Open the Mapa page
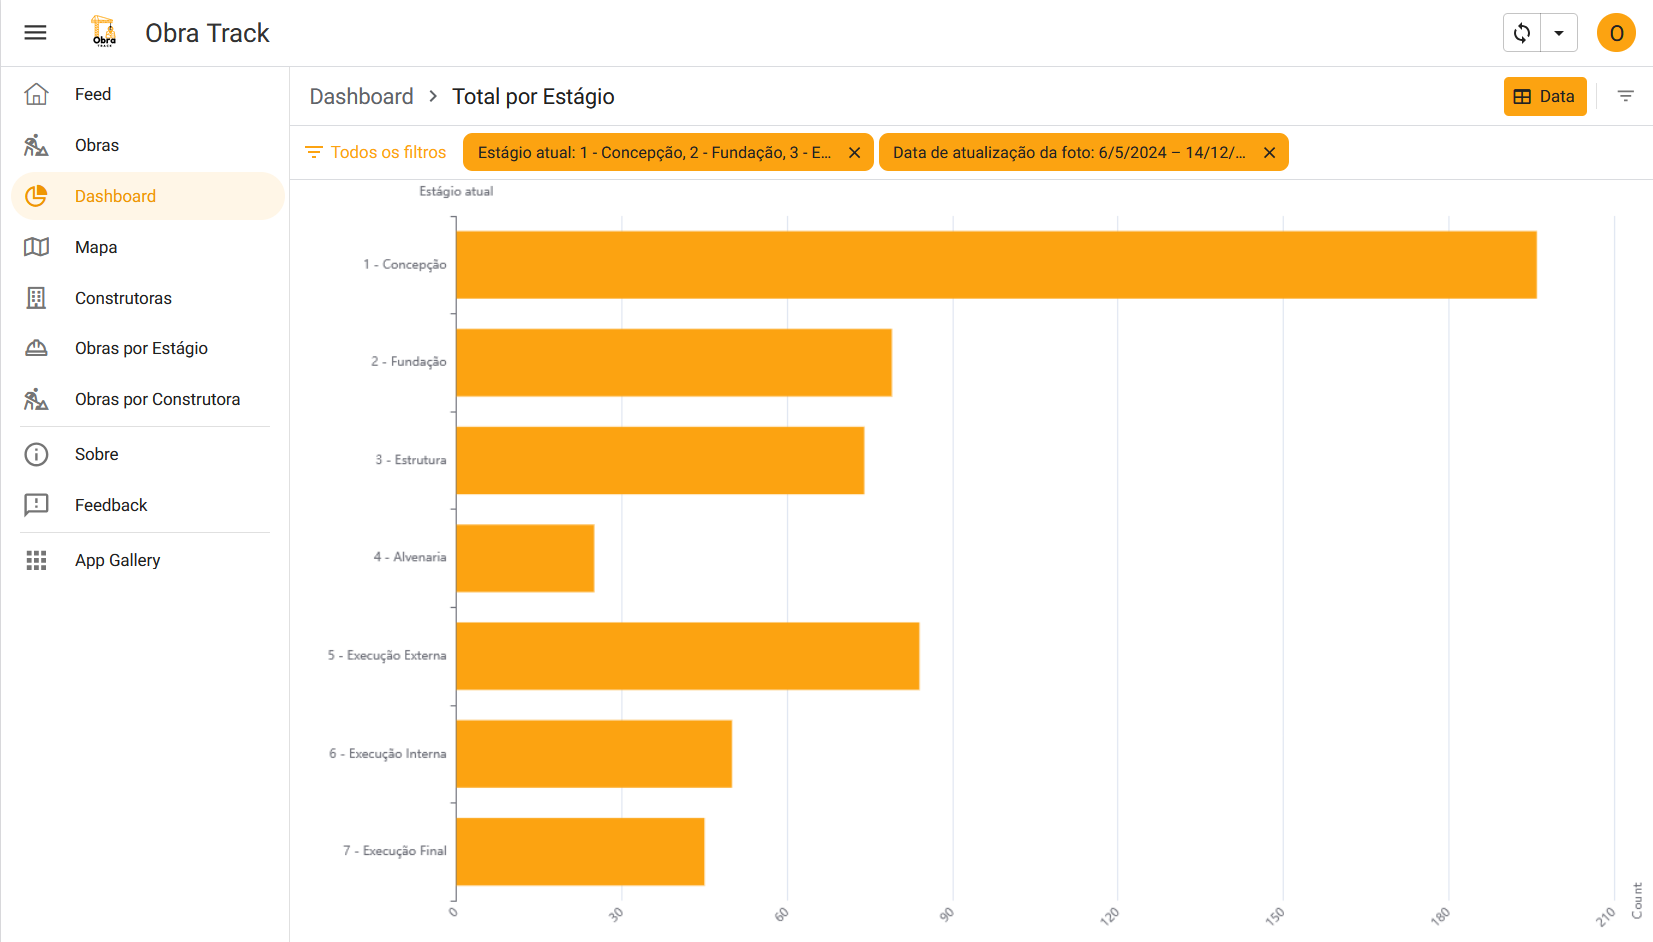The width and height of the screenshot is (1653, 942). (96, 247)
